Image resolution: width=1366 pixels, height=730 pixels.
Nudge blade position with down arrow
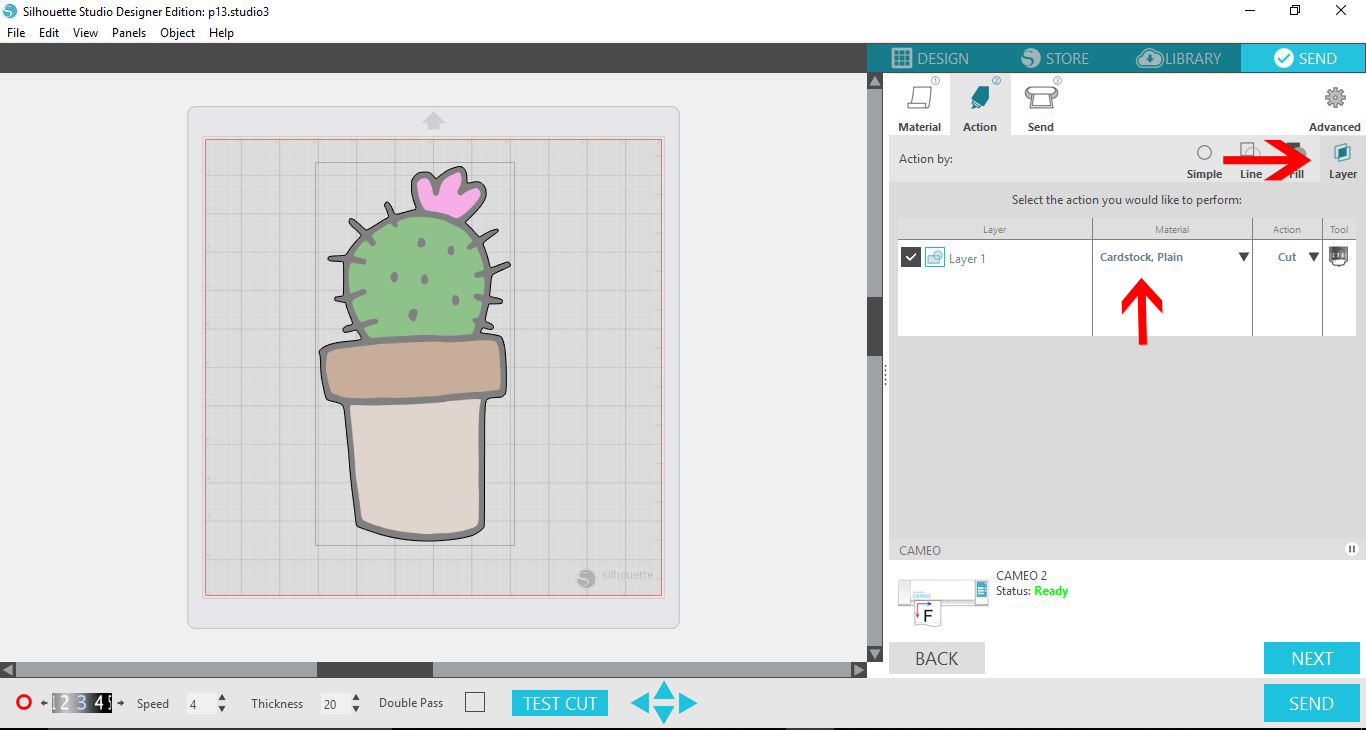point(664,715)
